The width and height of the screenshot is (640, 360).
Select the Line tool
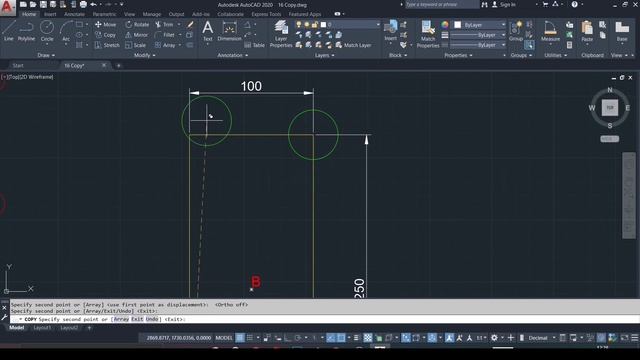(9, 31)
